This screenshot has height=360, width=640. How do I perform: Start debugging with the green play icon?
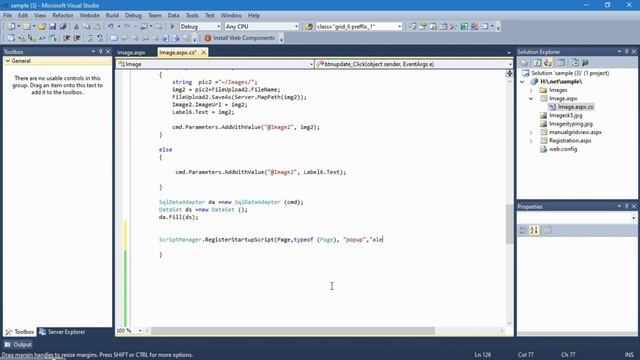pos(172,27)
